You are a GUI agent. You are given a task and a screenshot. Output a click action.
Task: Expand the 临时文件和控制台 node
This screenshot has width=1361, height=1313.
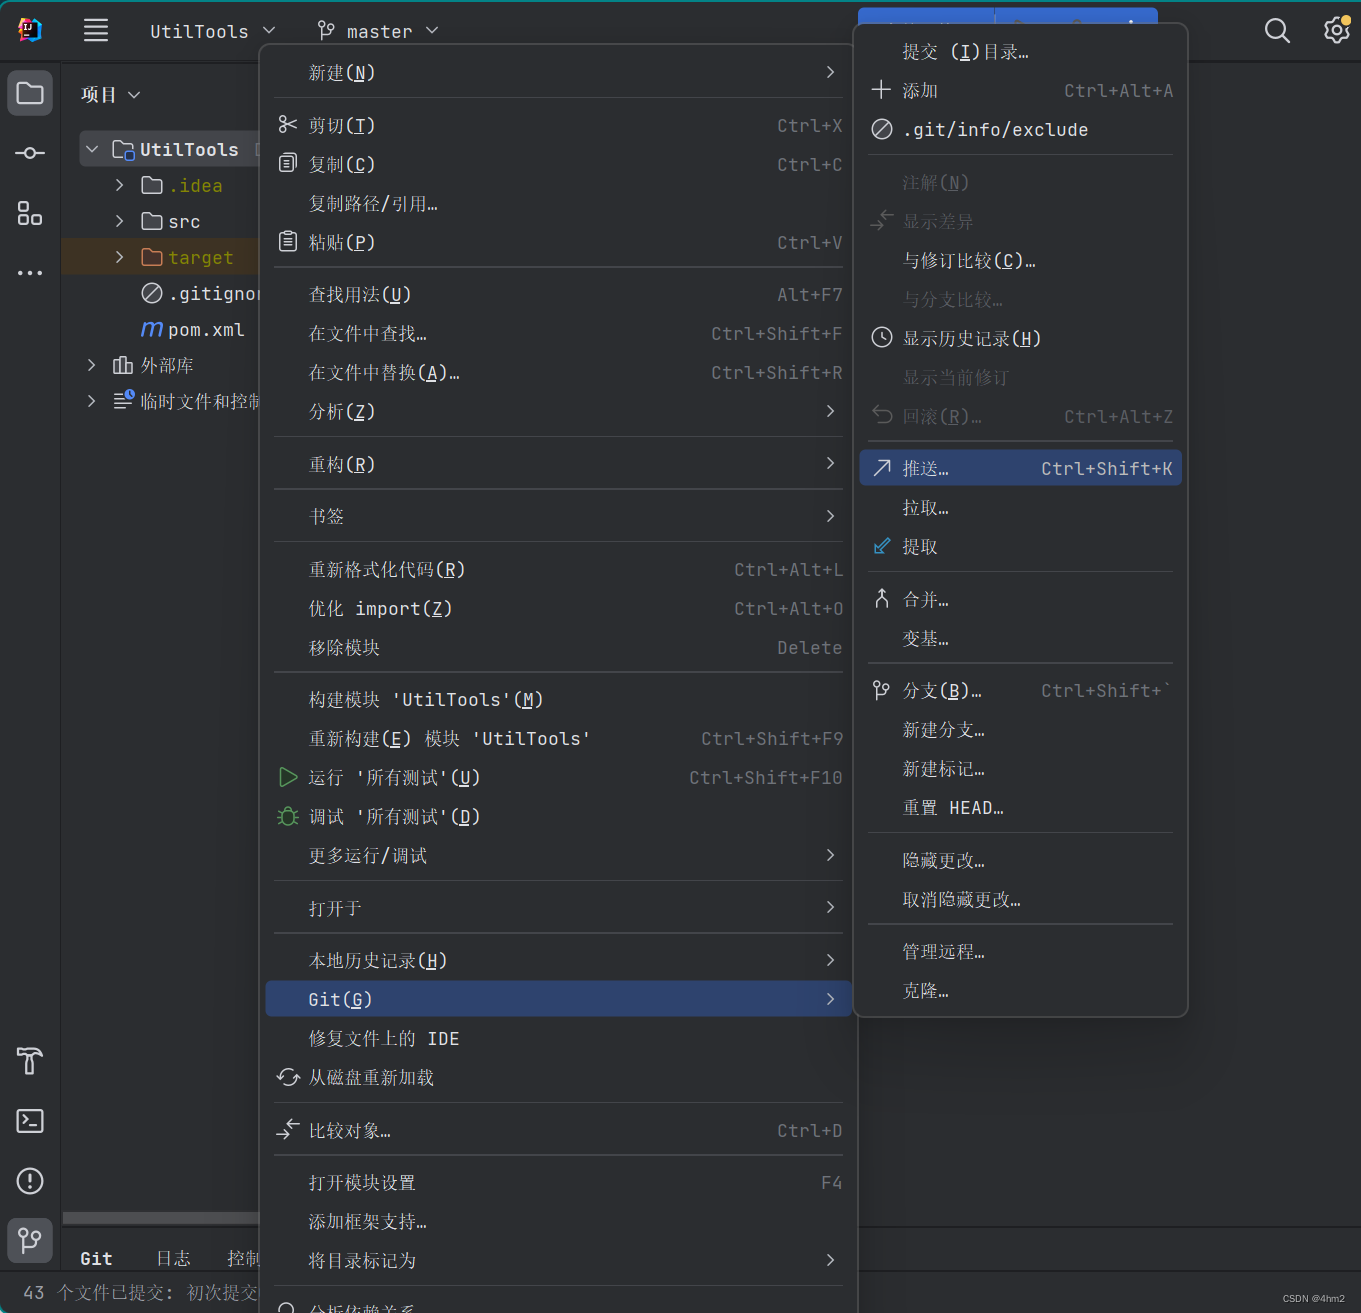pos(92,401)
